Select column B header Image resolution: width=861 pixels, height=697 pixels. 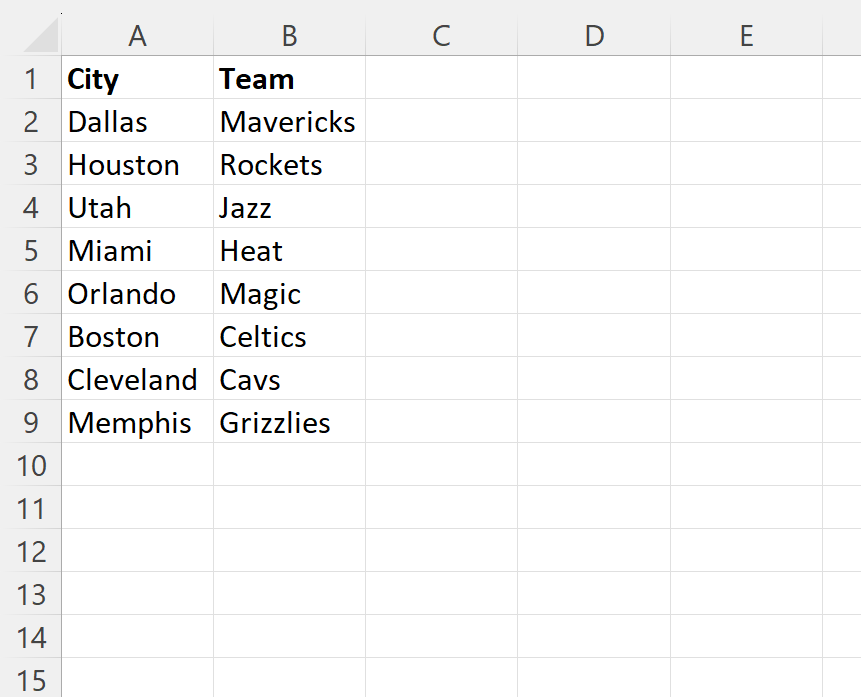[289, 36]
